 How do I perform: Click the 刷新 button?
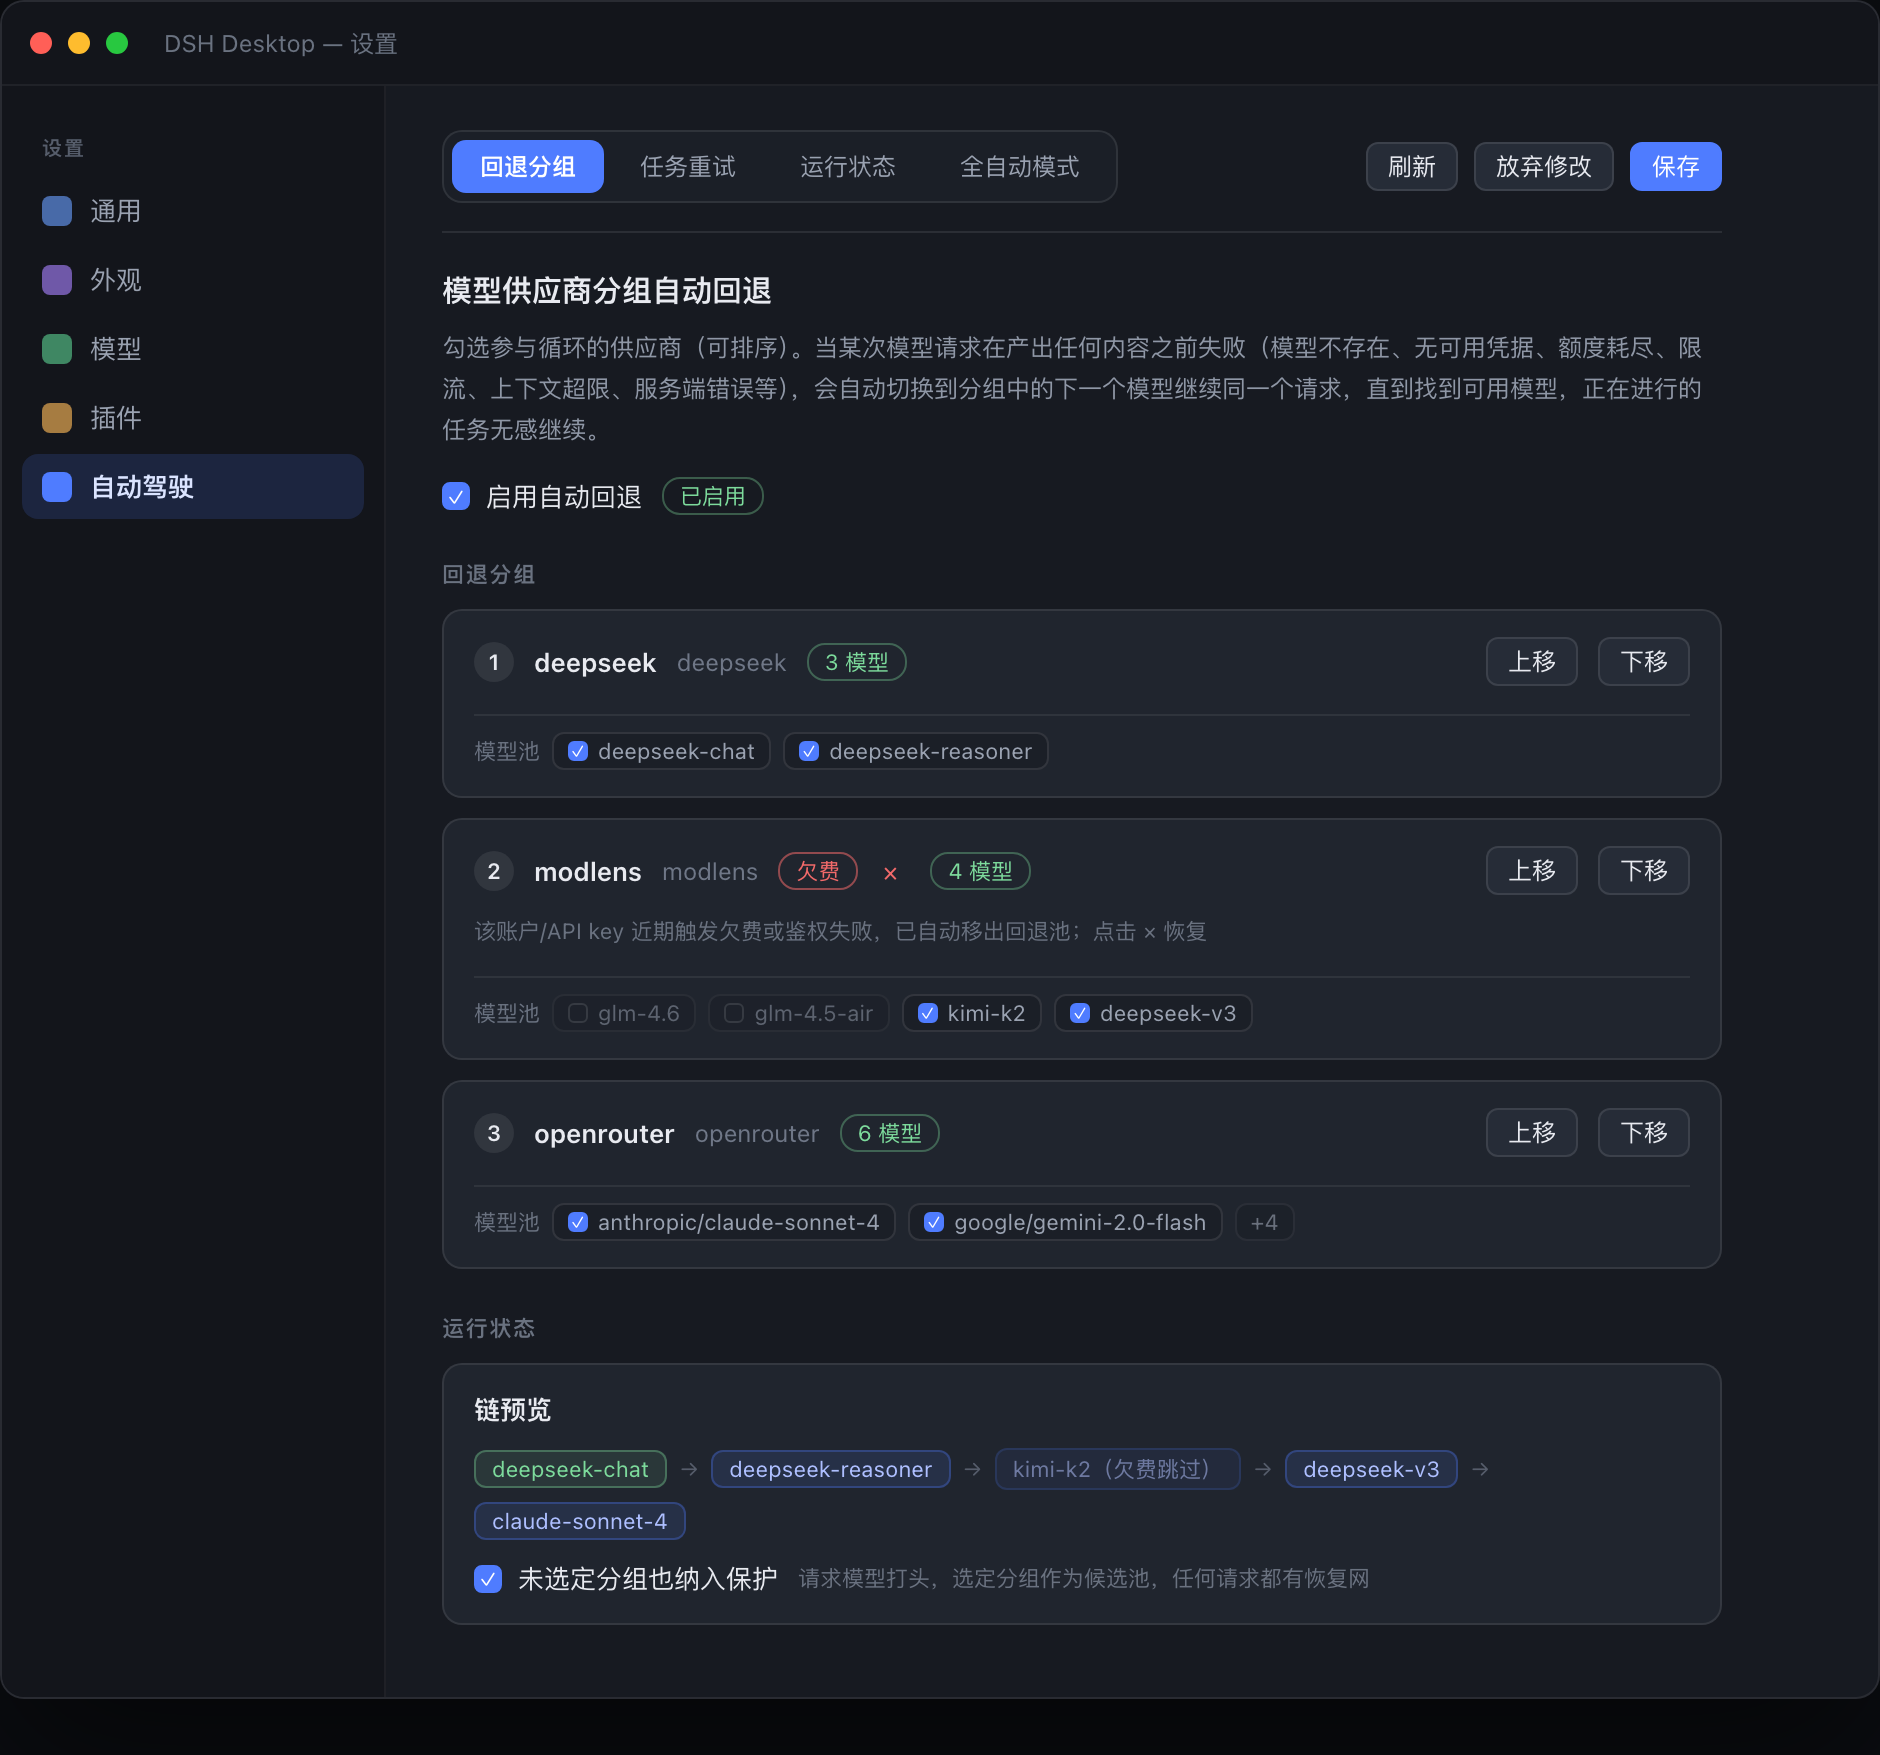point(1411,166)
